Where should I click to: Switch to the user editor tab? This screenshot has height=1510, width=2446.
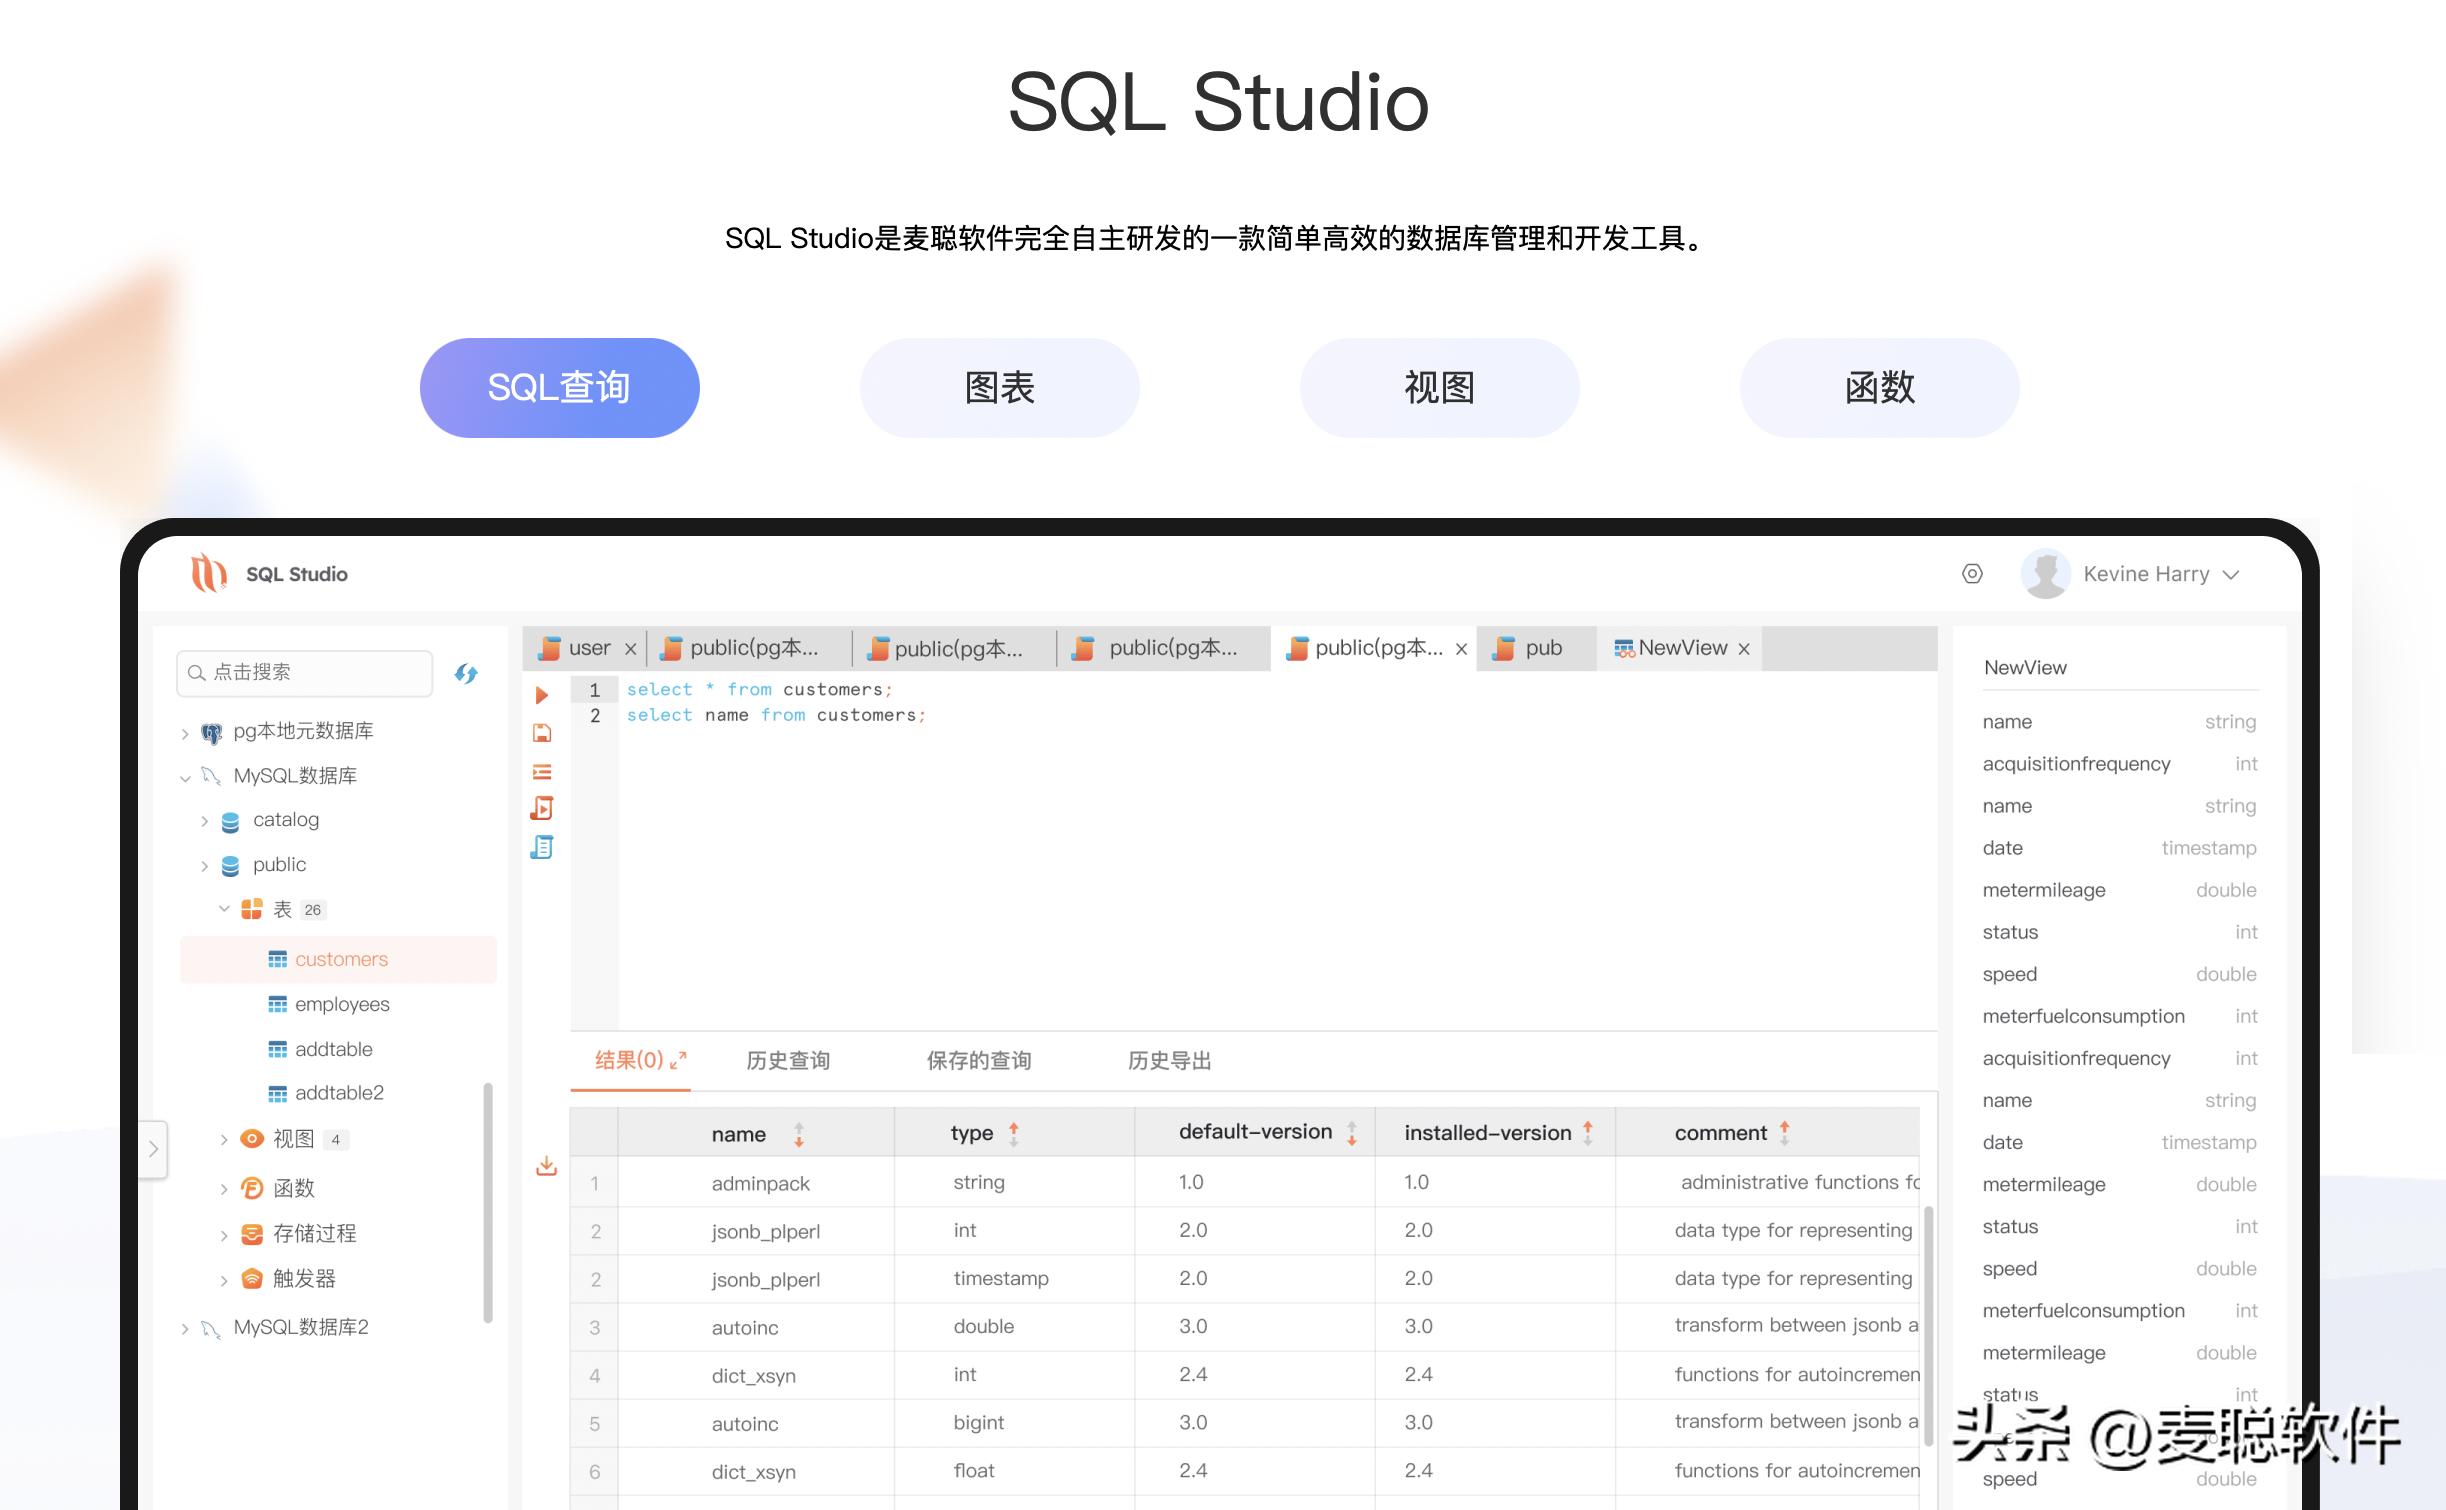coord(589,647)
